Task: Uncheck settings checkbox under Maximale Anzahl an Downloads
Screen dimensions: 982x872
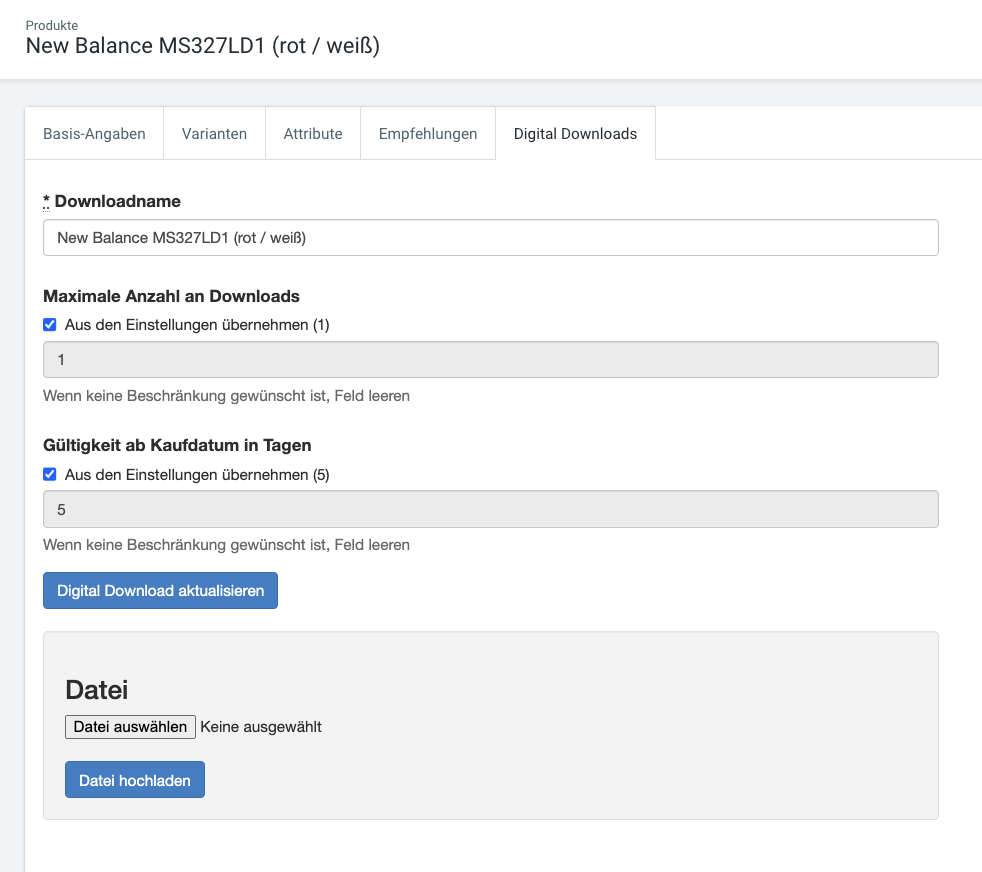Action: 49,324
